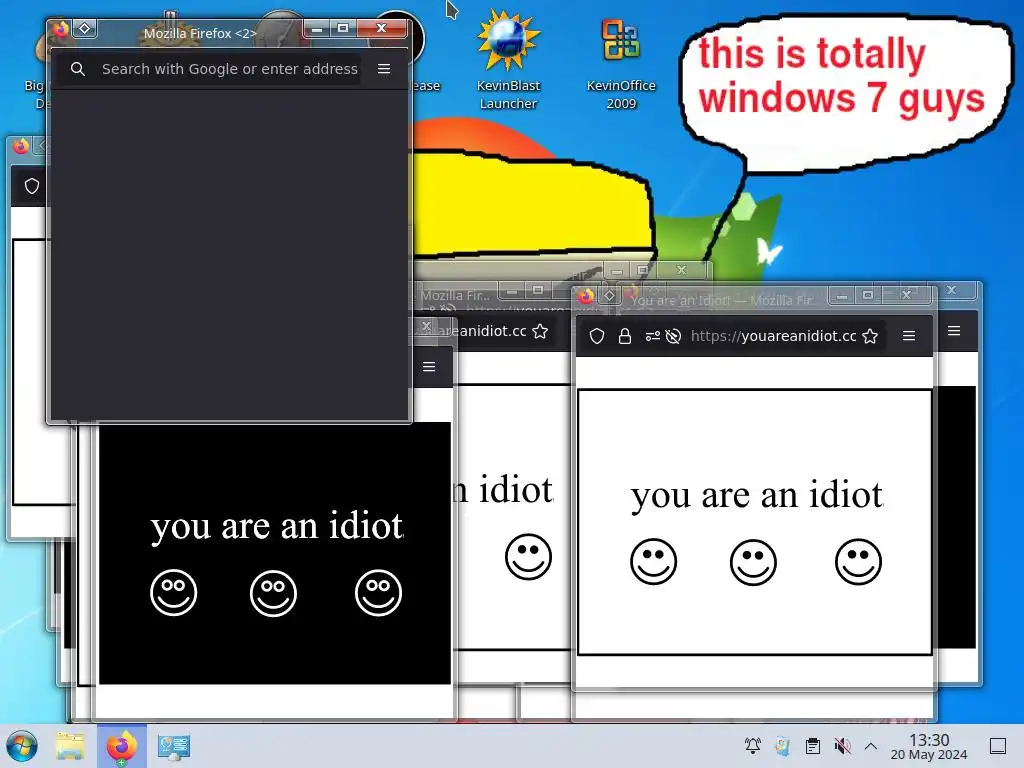The image size is (1024, 768).
Task: Close the front 'You are an Idiot' Firefox window
Action: coord(906,295)
